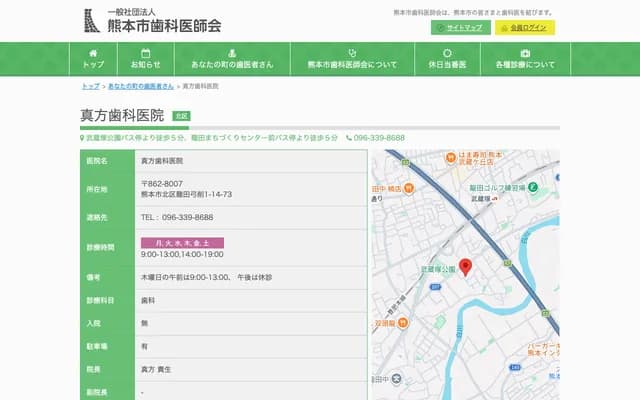Click the 北区 ward tag
This screenshot has height=400, width=640.
[x=181, y=116]
